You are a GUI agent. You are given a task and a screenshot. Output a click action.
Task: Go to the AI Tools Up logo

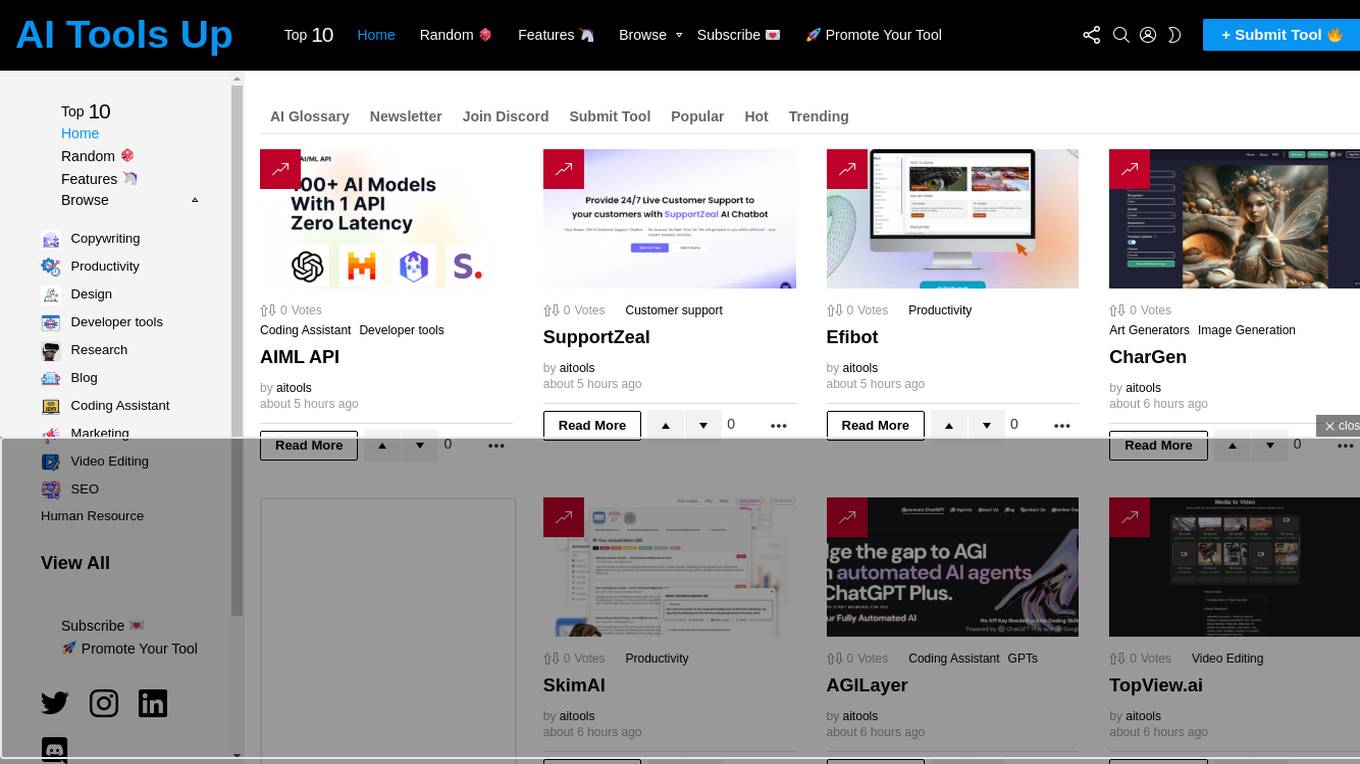[124, 35]
